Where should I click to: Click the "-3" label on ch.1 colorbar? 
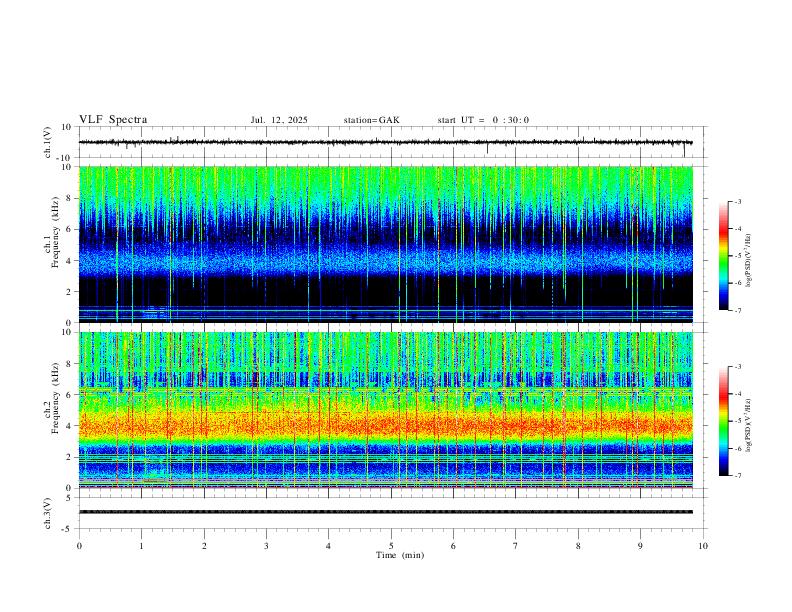tap(738, 202)
